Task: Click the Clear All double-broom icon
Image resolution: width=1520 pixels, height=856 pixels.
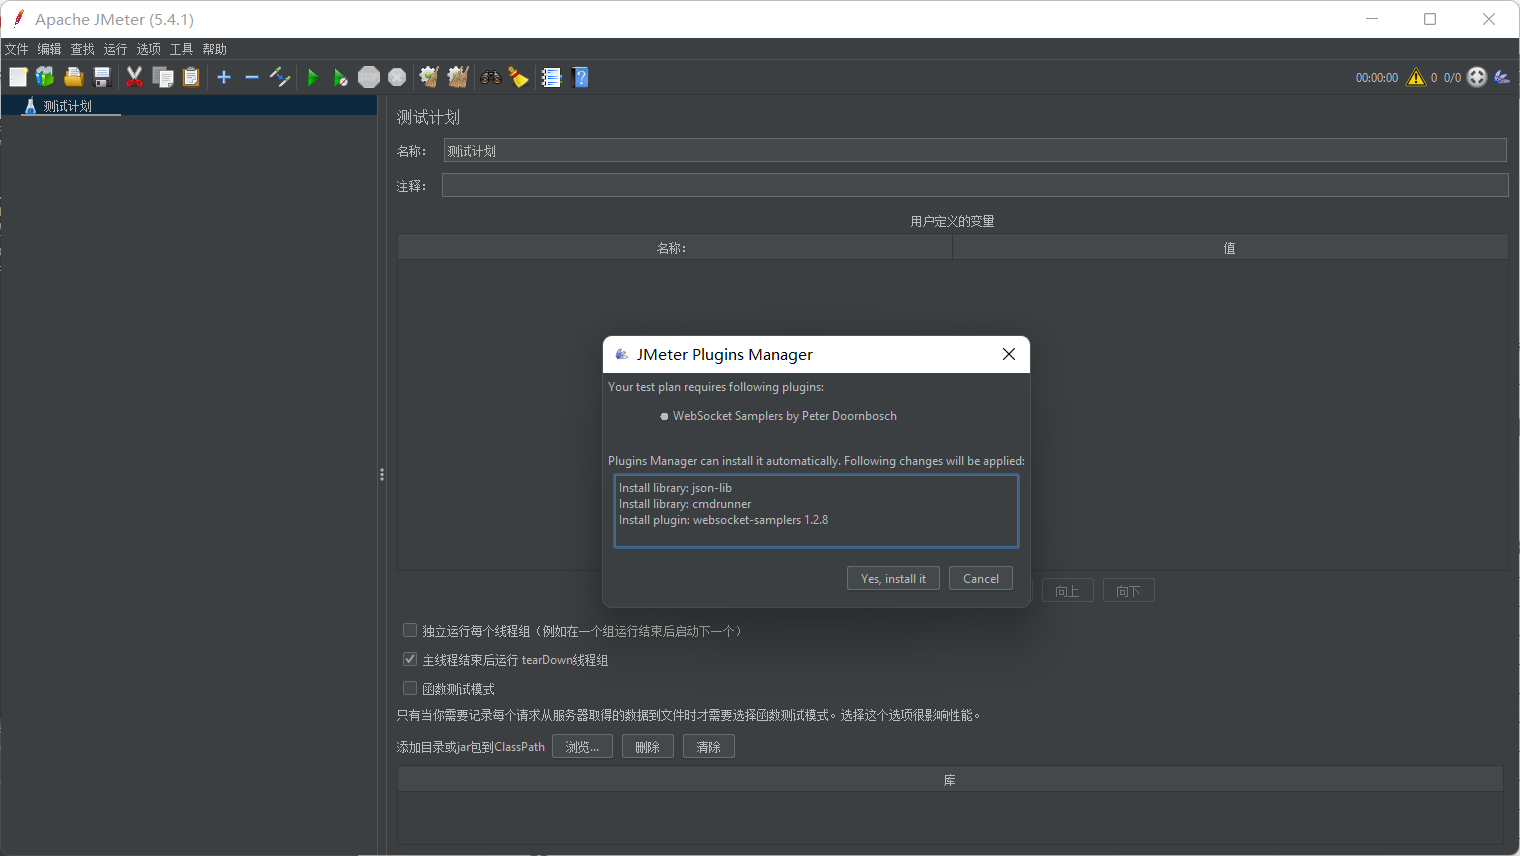Action: [x=458, y=77]
